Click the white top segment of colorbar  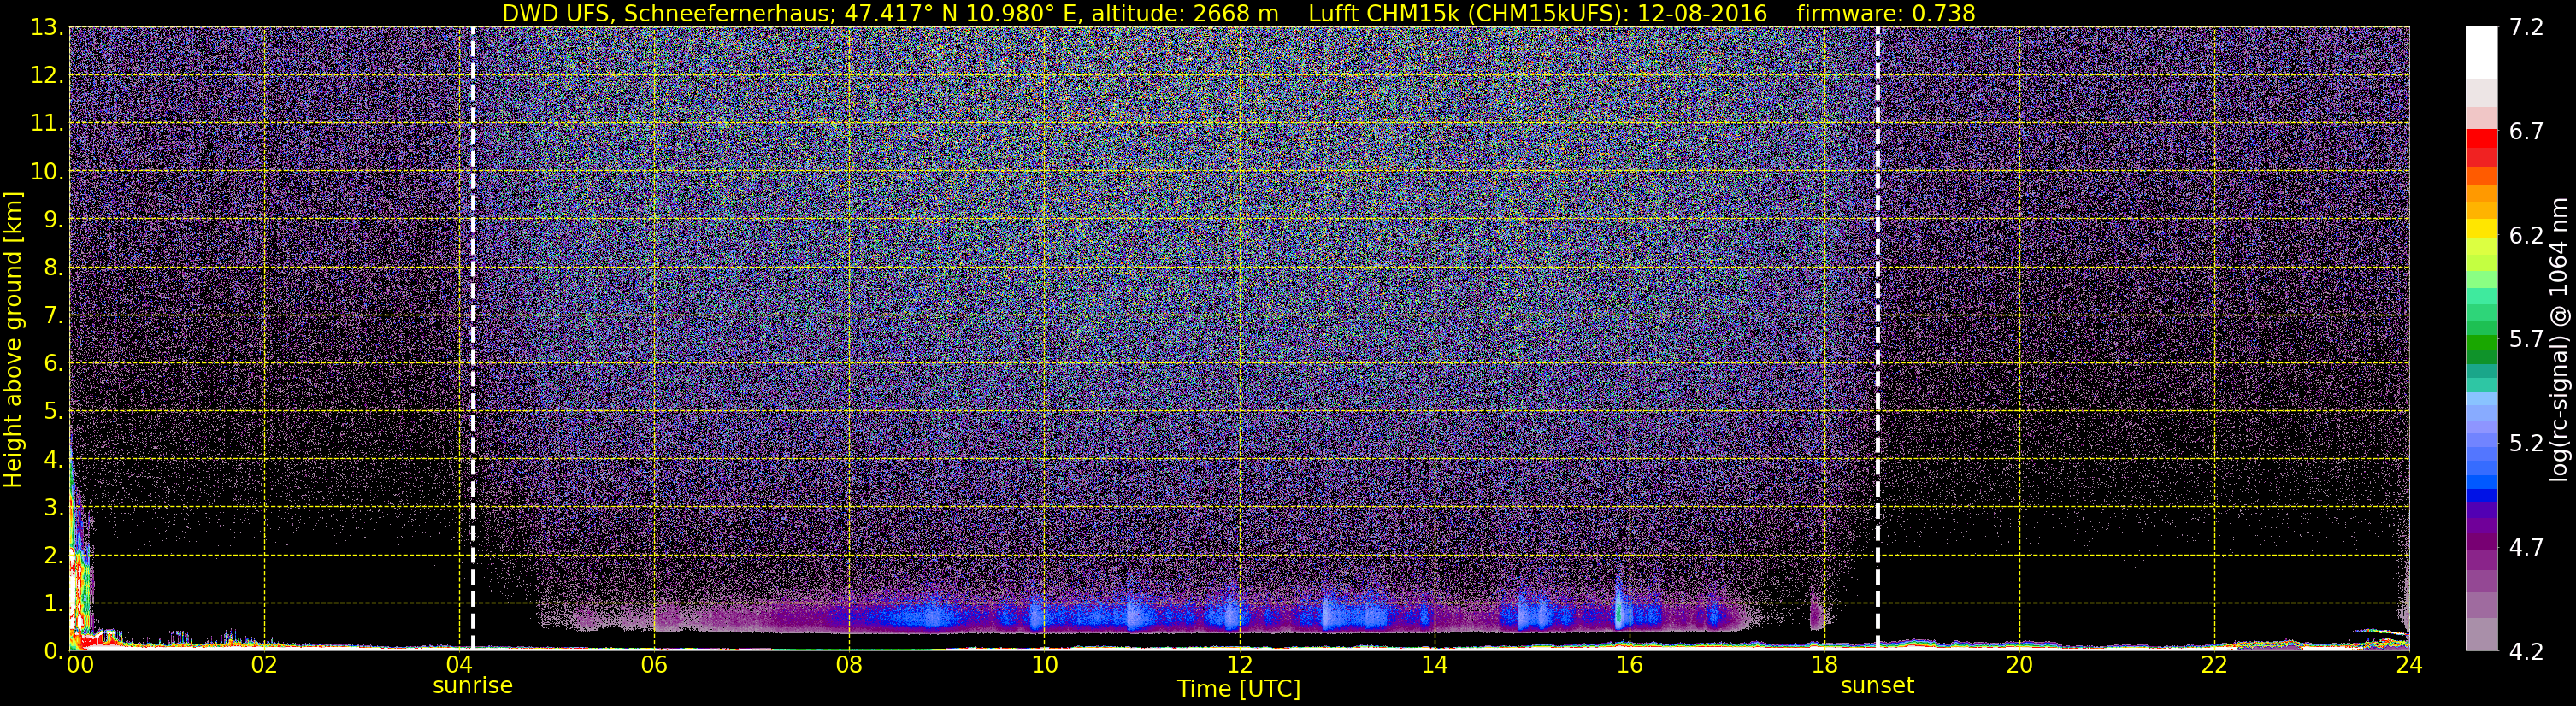point(2481,52)
